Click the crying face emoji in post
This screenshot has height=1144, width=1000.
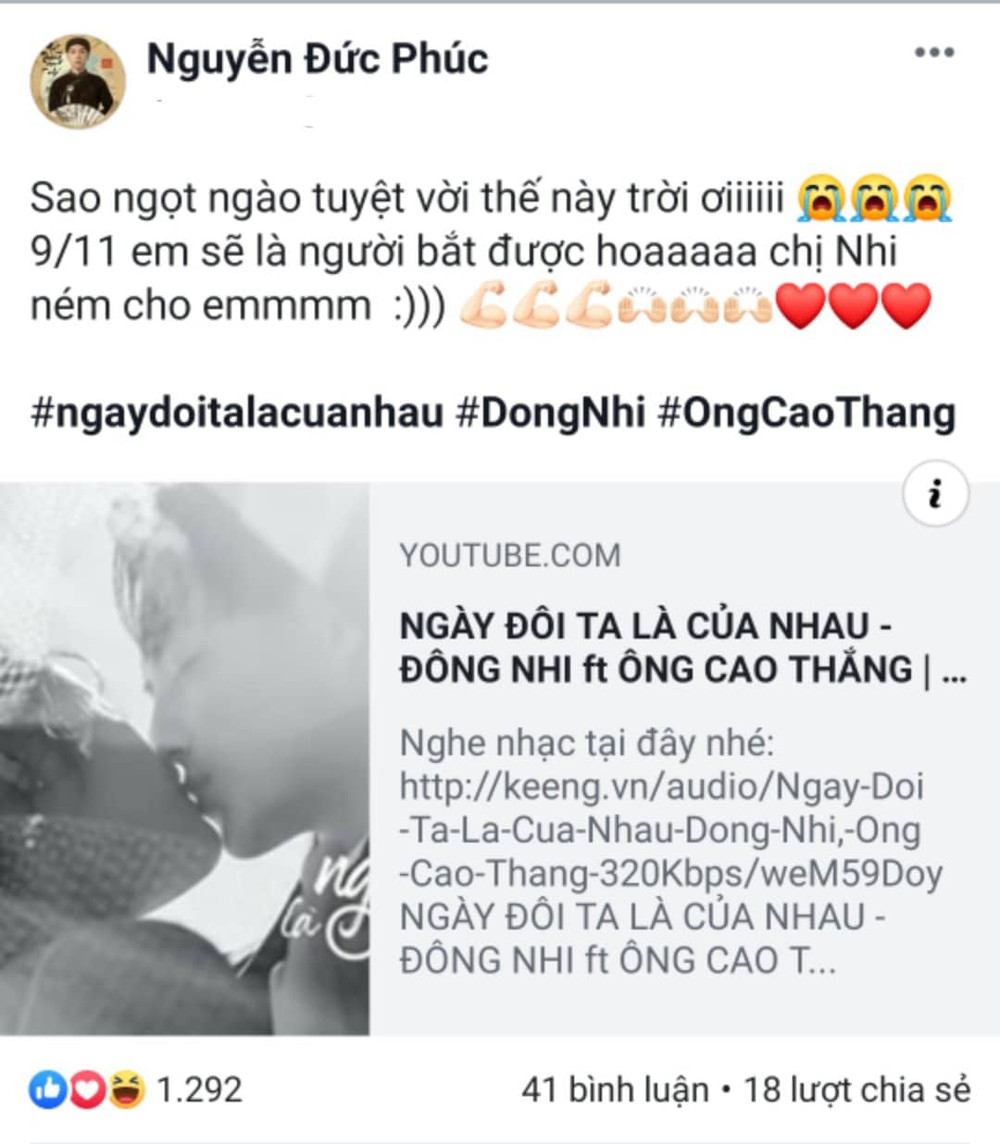click(x=875, y=198)
